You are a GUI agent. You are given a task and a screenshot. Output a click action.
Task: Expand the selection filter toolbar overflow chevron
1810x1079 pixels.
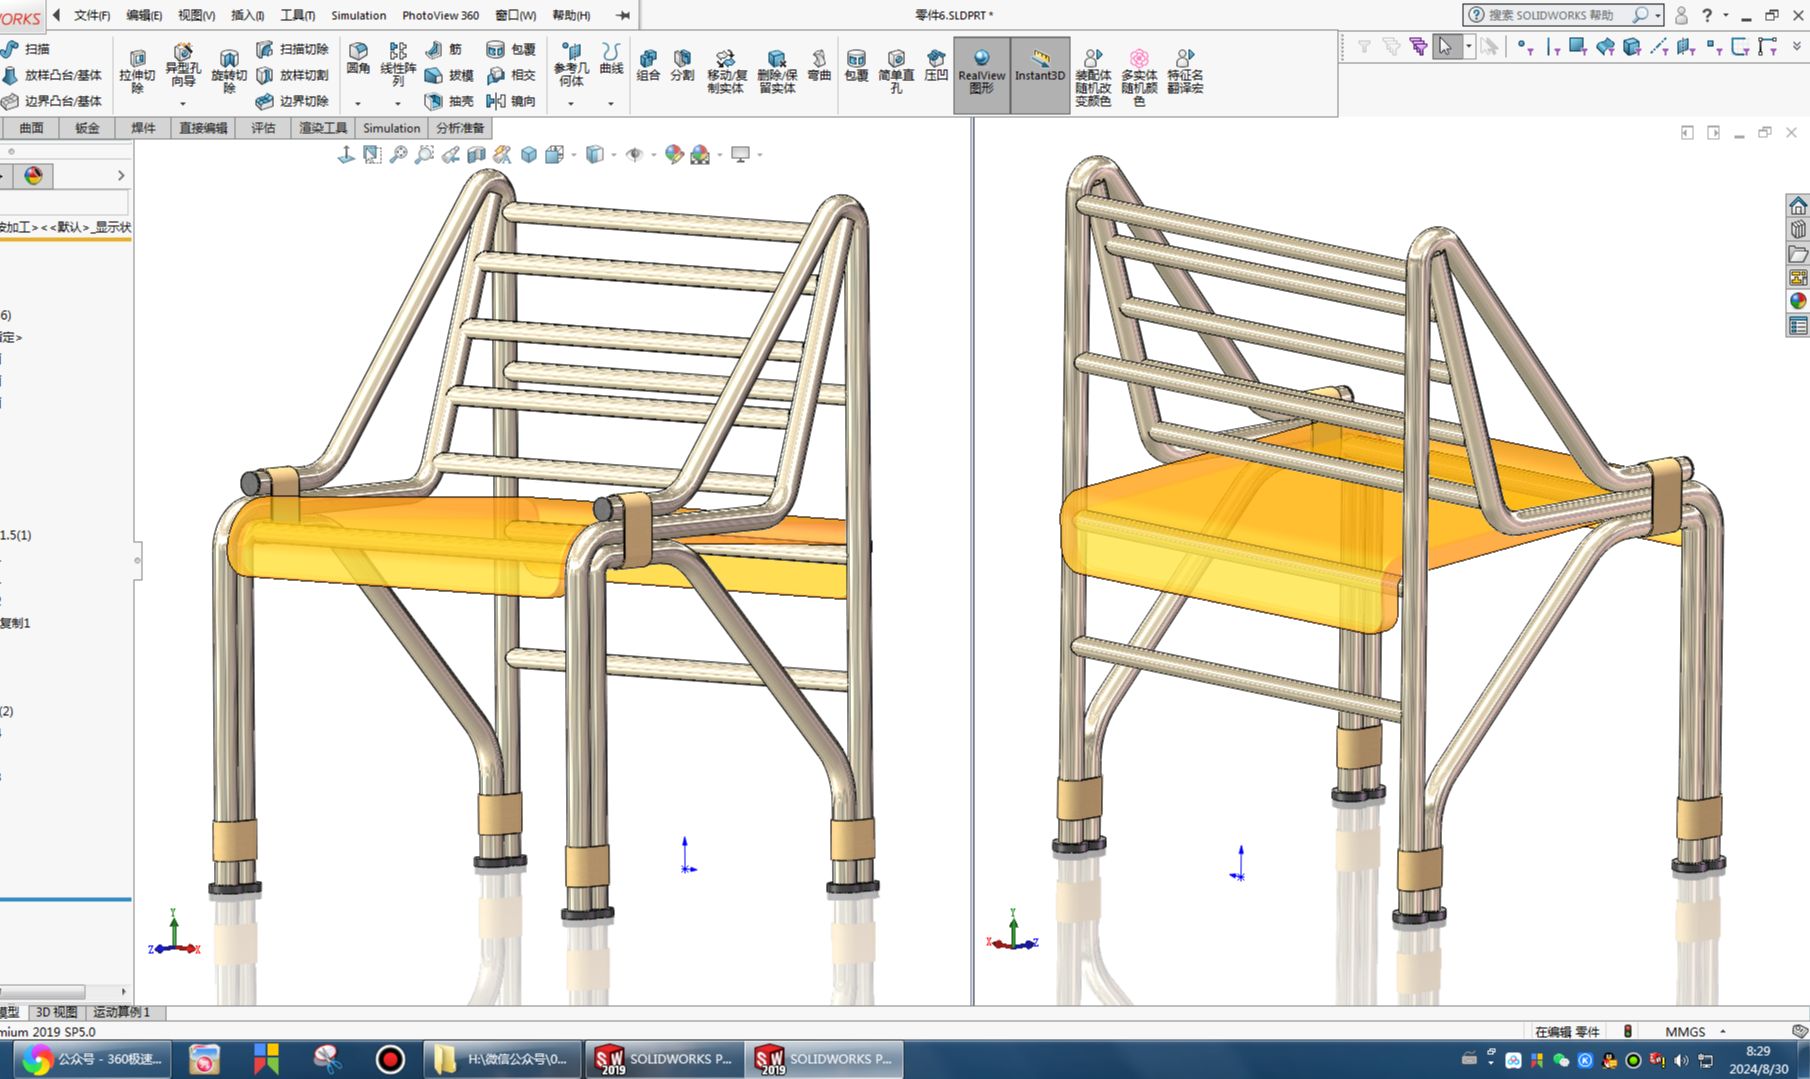click(1797, 46)
